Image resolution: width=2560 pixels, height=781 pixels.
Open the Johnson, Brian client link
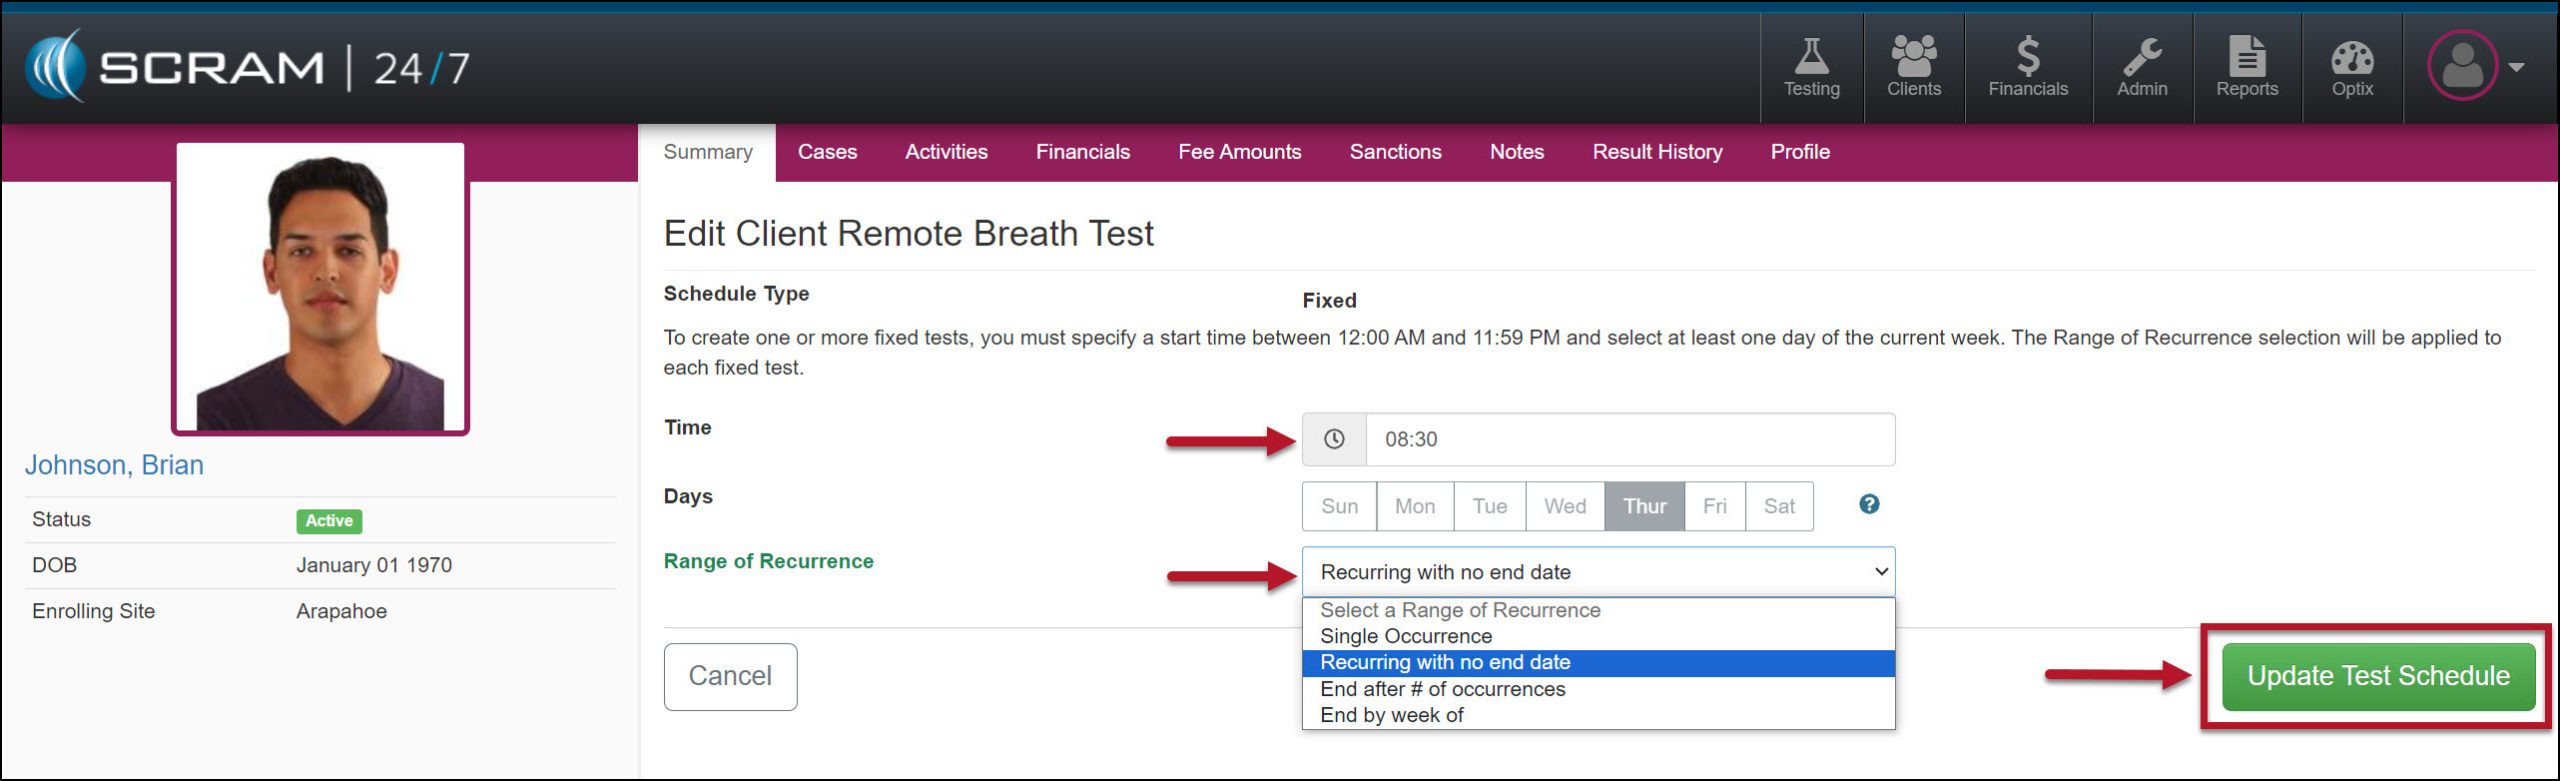[x=114, y=465]
